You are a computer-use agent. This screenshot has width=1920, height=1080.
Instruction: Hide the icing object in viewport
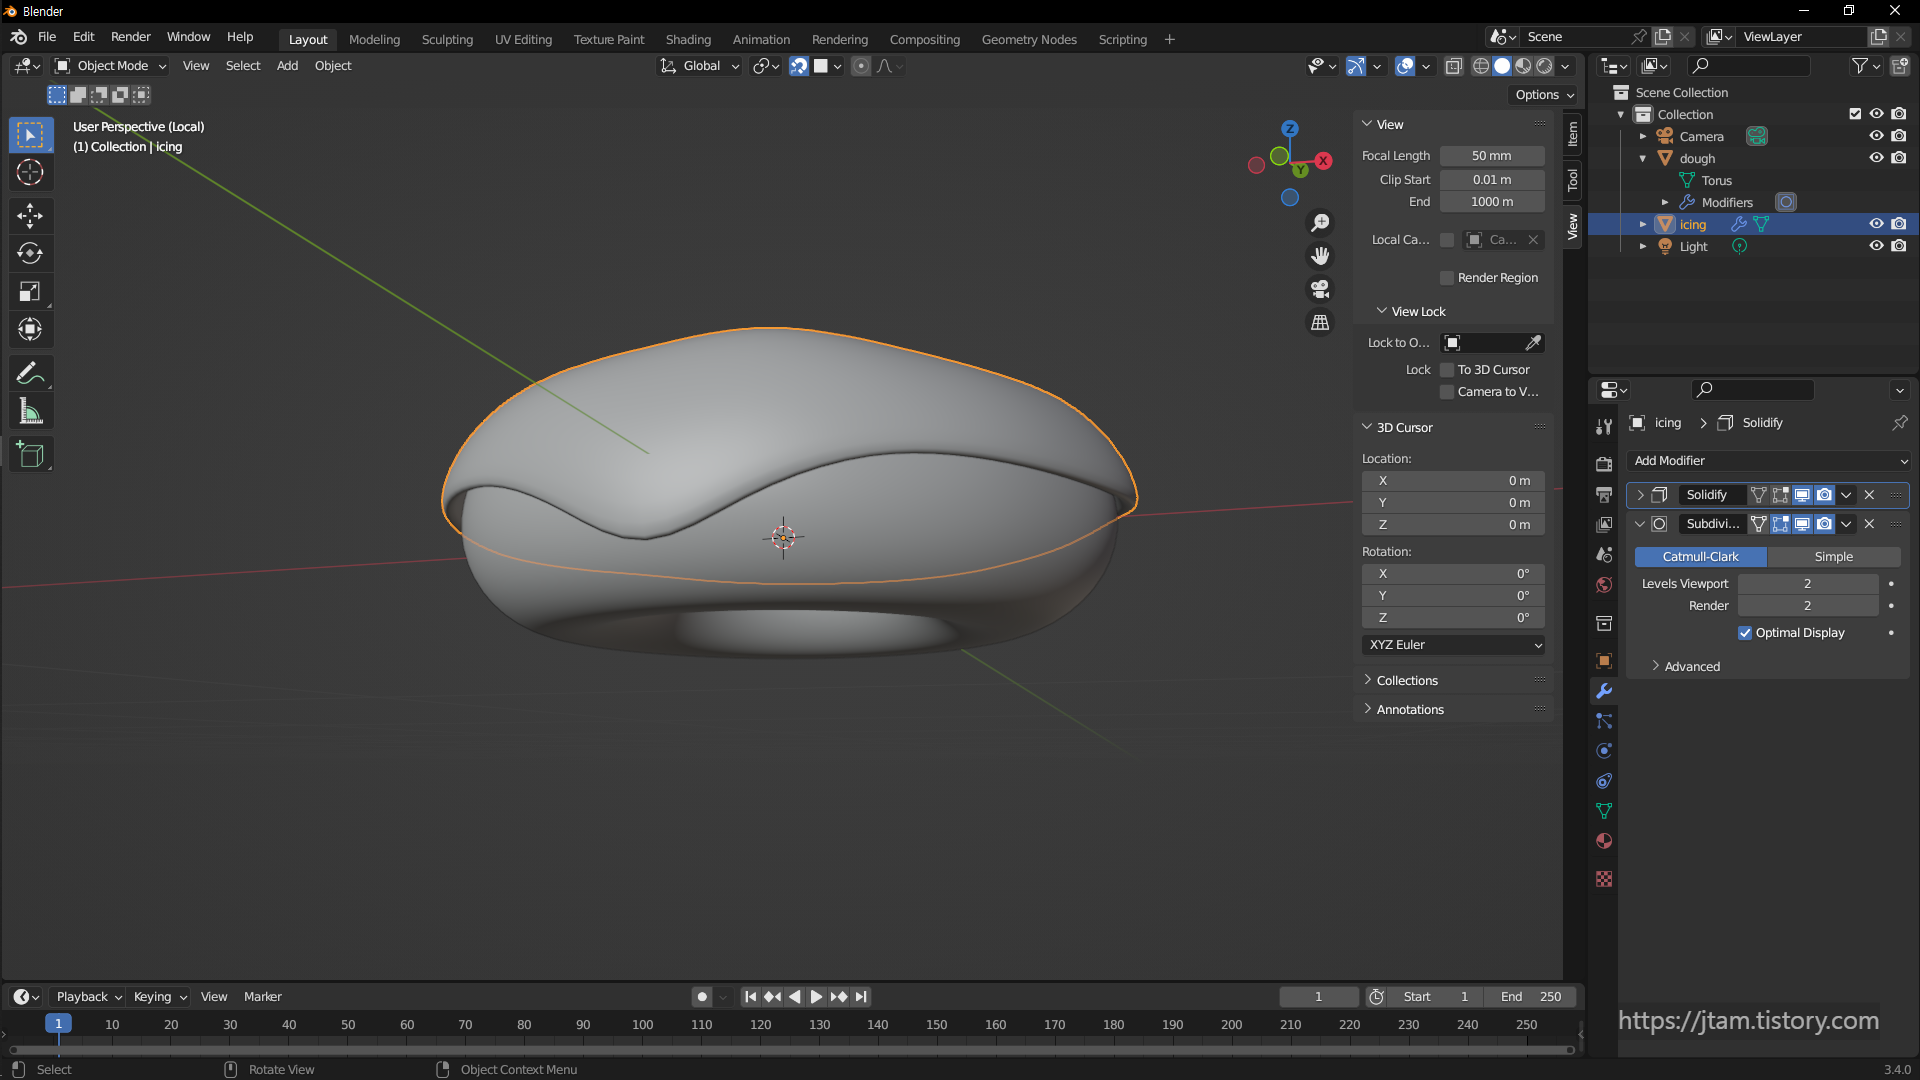click(1876, 224)
